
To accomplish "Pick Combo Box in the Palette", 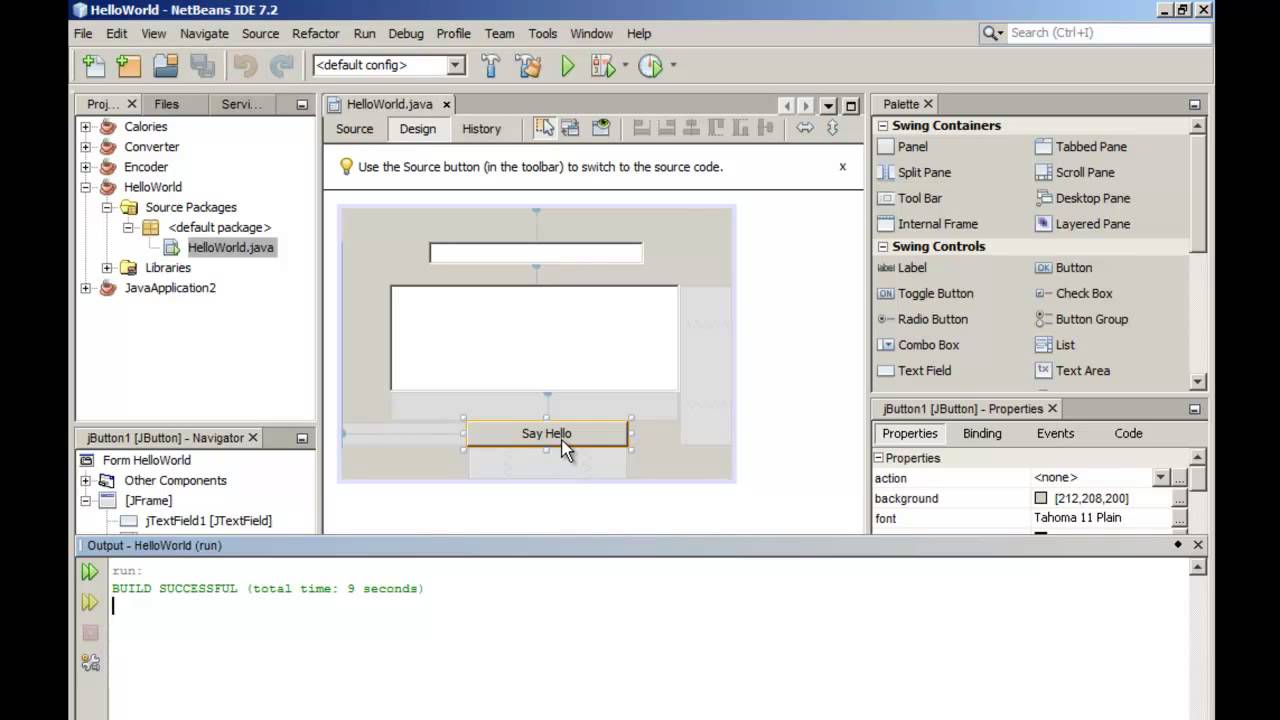I will pos(918,345).
